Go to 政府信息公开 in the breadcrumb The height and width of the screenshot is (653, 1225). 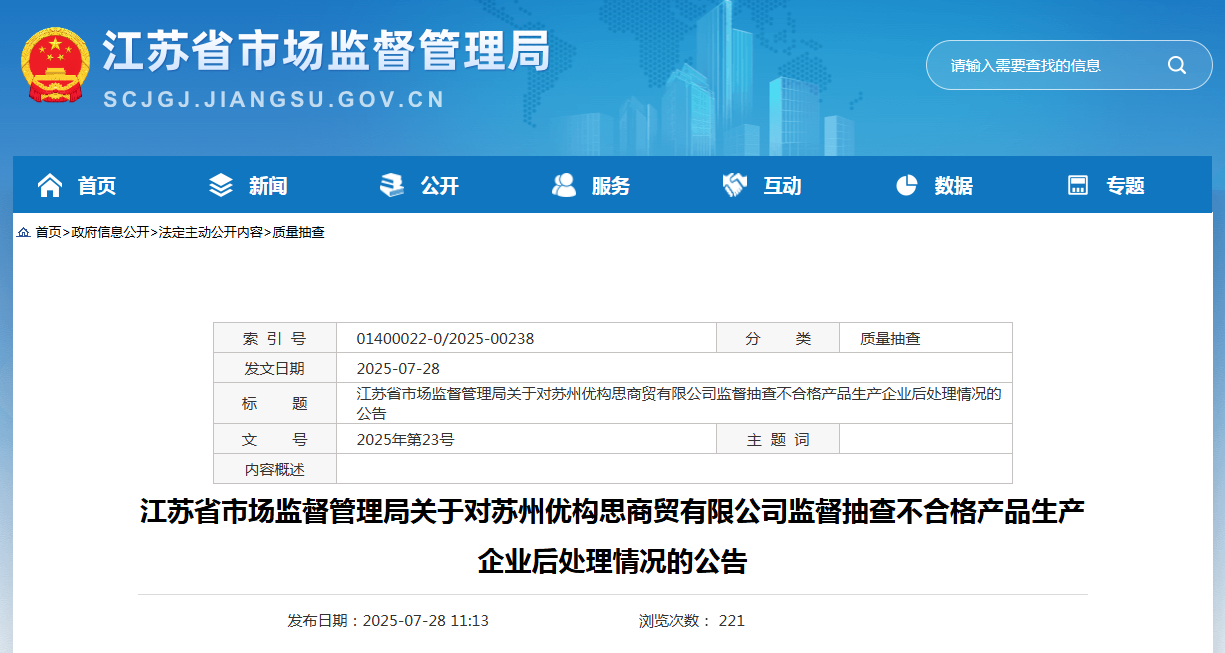click(x=110, y=232)
